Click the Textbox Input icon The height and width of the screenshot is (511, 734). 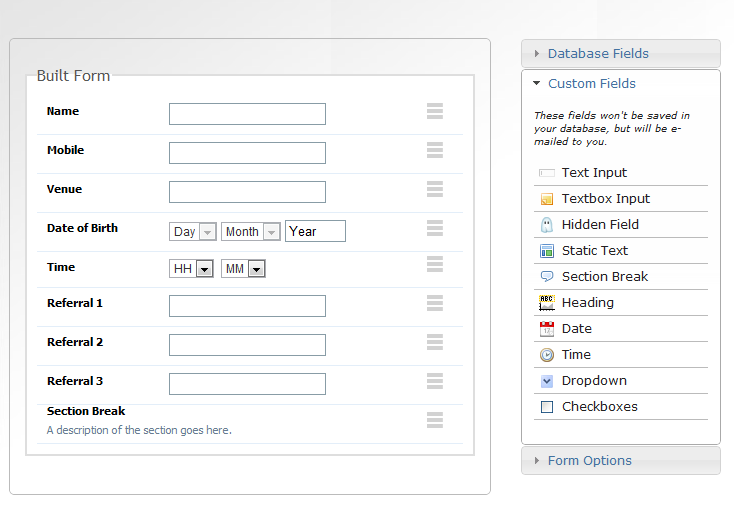546,199
